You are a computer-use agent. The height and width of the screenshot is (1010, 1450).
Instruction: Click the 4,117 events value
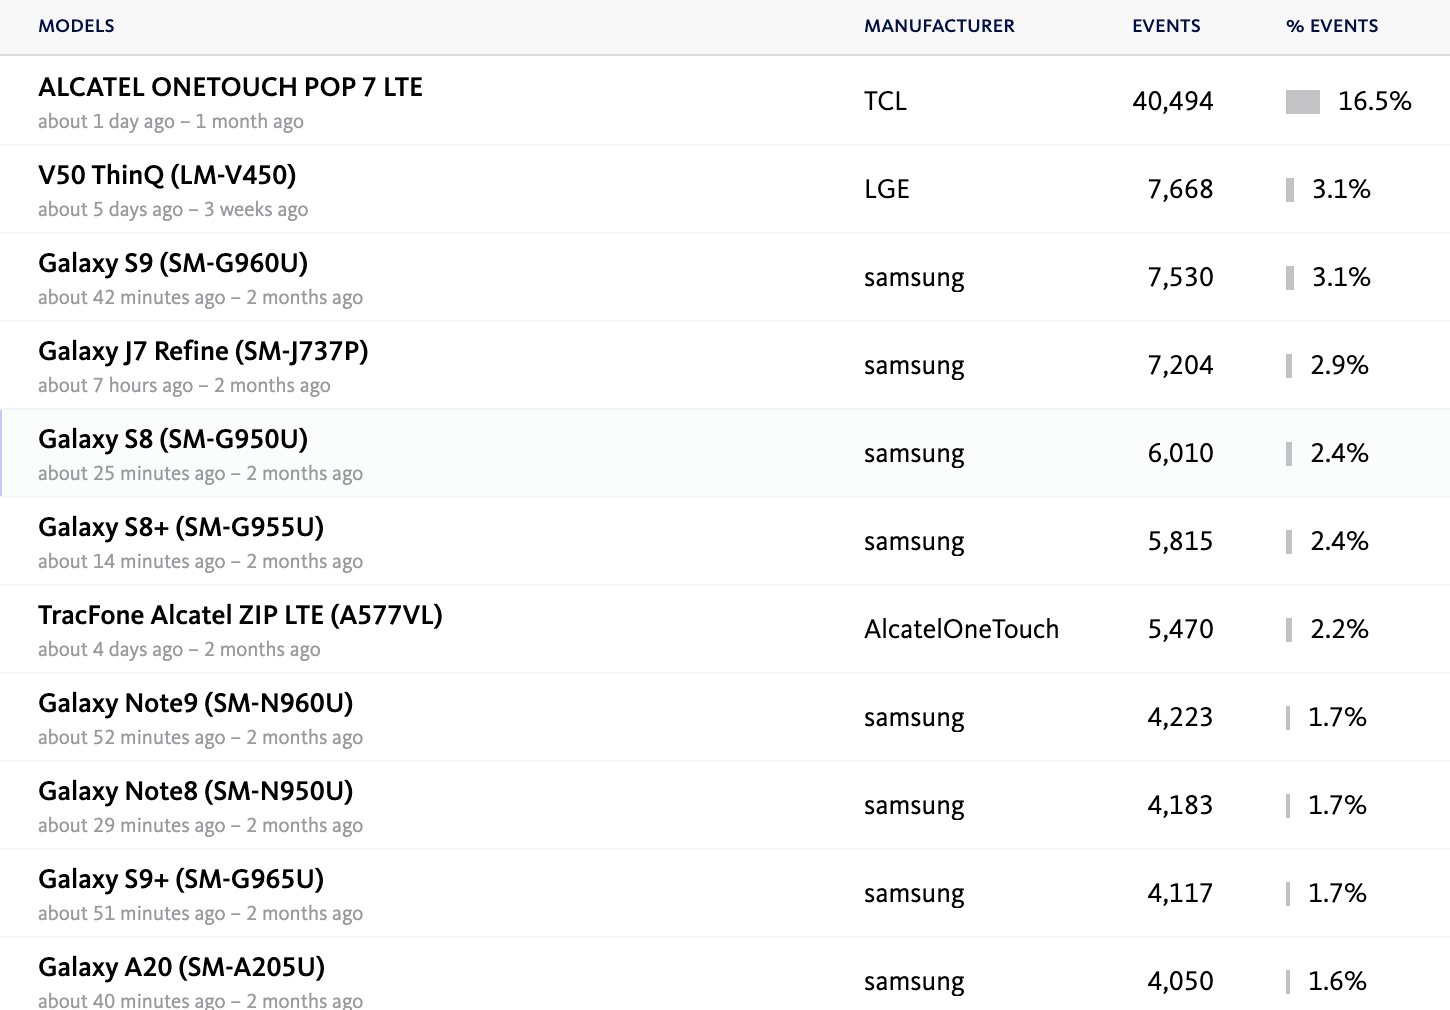tap(1180, 893)
